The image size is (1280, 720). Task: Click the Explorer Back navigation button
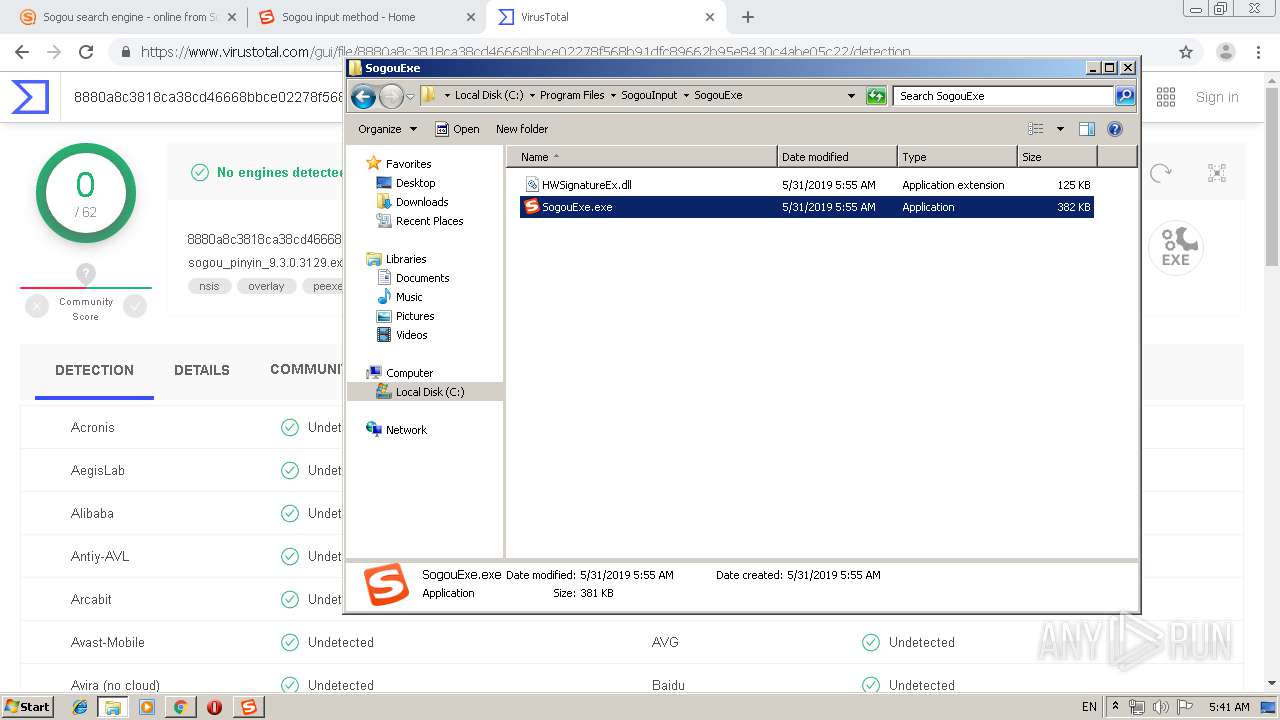(363, 96)
